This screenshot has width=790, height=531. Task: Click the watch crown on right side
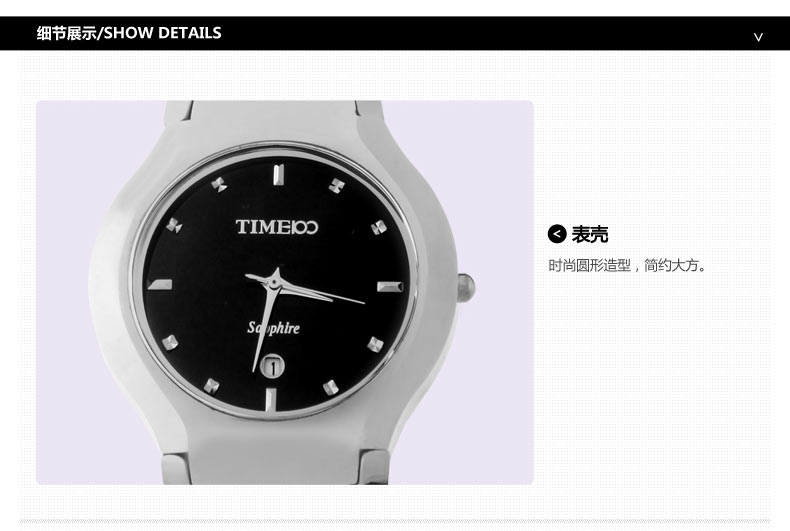466,287
